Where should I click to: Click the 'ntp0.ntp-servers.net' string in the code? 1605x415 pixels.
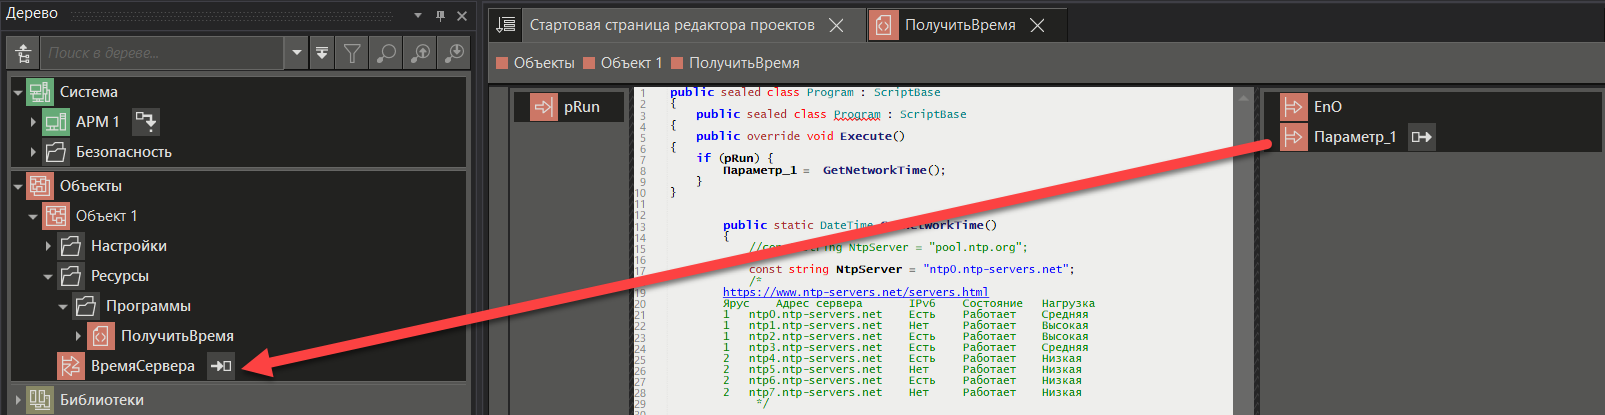tap(995, 269)
